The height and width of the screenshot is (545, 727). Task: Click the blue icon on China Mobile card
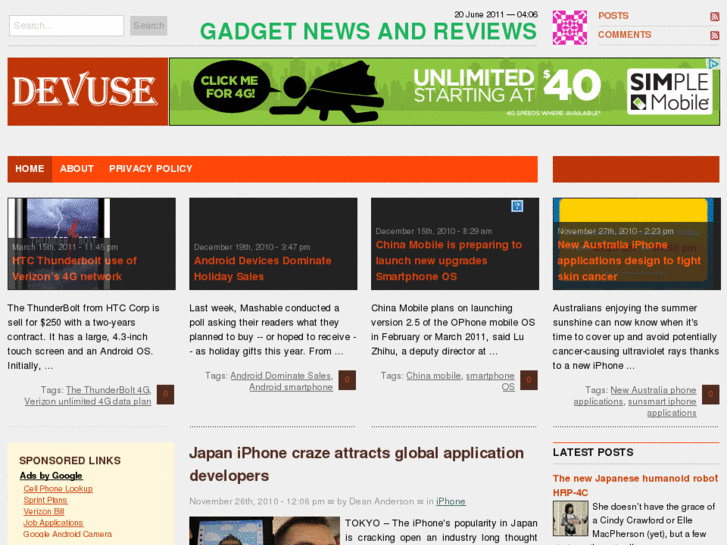coord(517,206)
